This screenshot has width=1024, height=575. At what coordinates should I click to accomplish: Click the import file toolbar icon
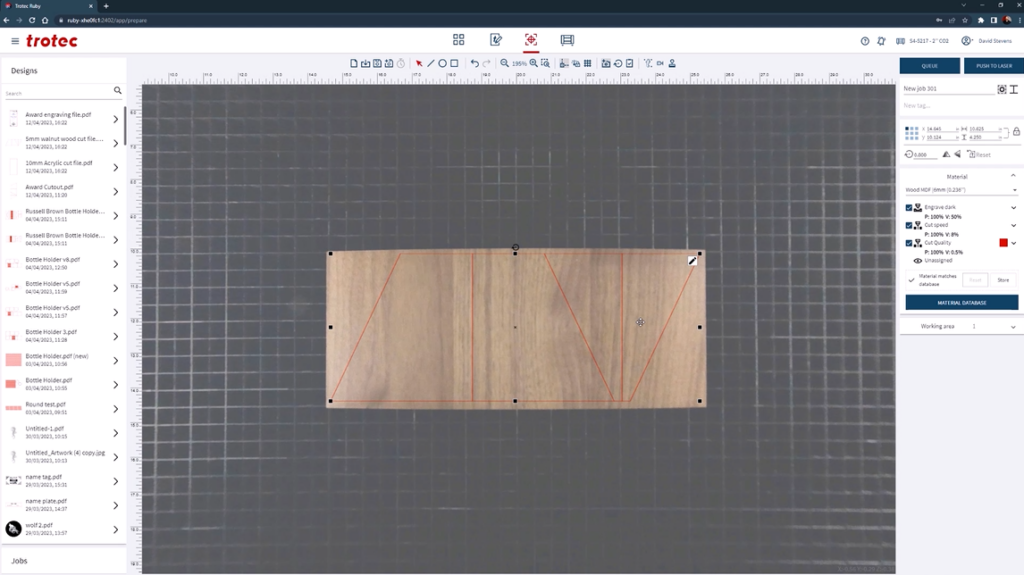pyautogui.click(x=366, y=63)
